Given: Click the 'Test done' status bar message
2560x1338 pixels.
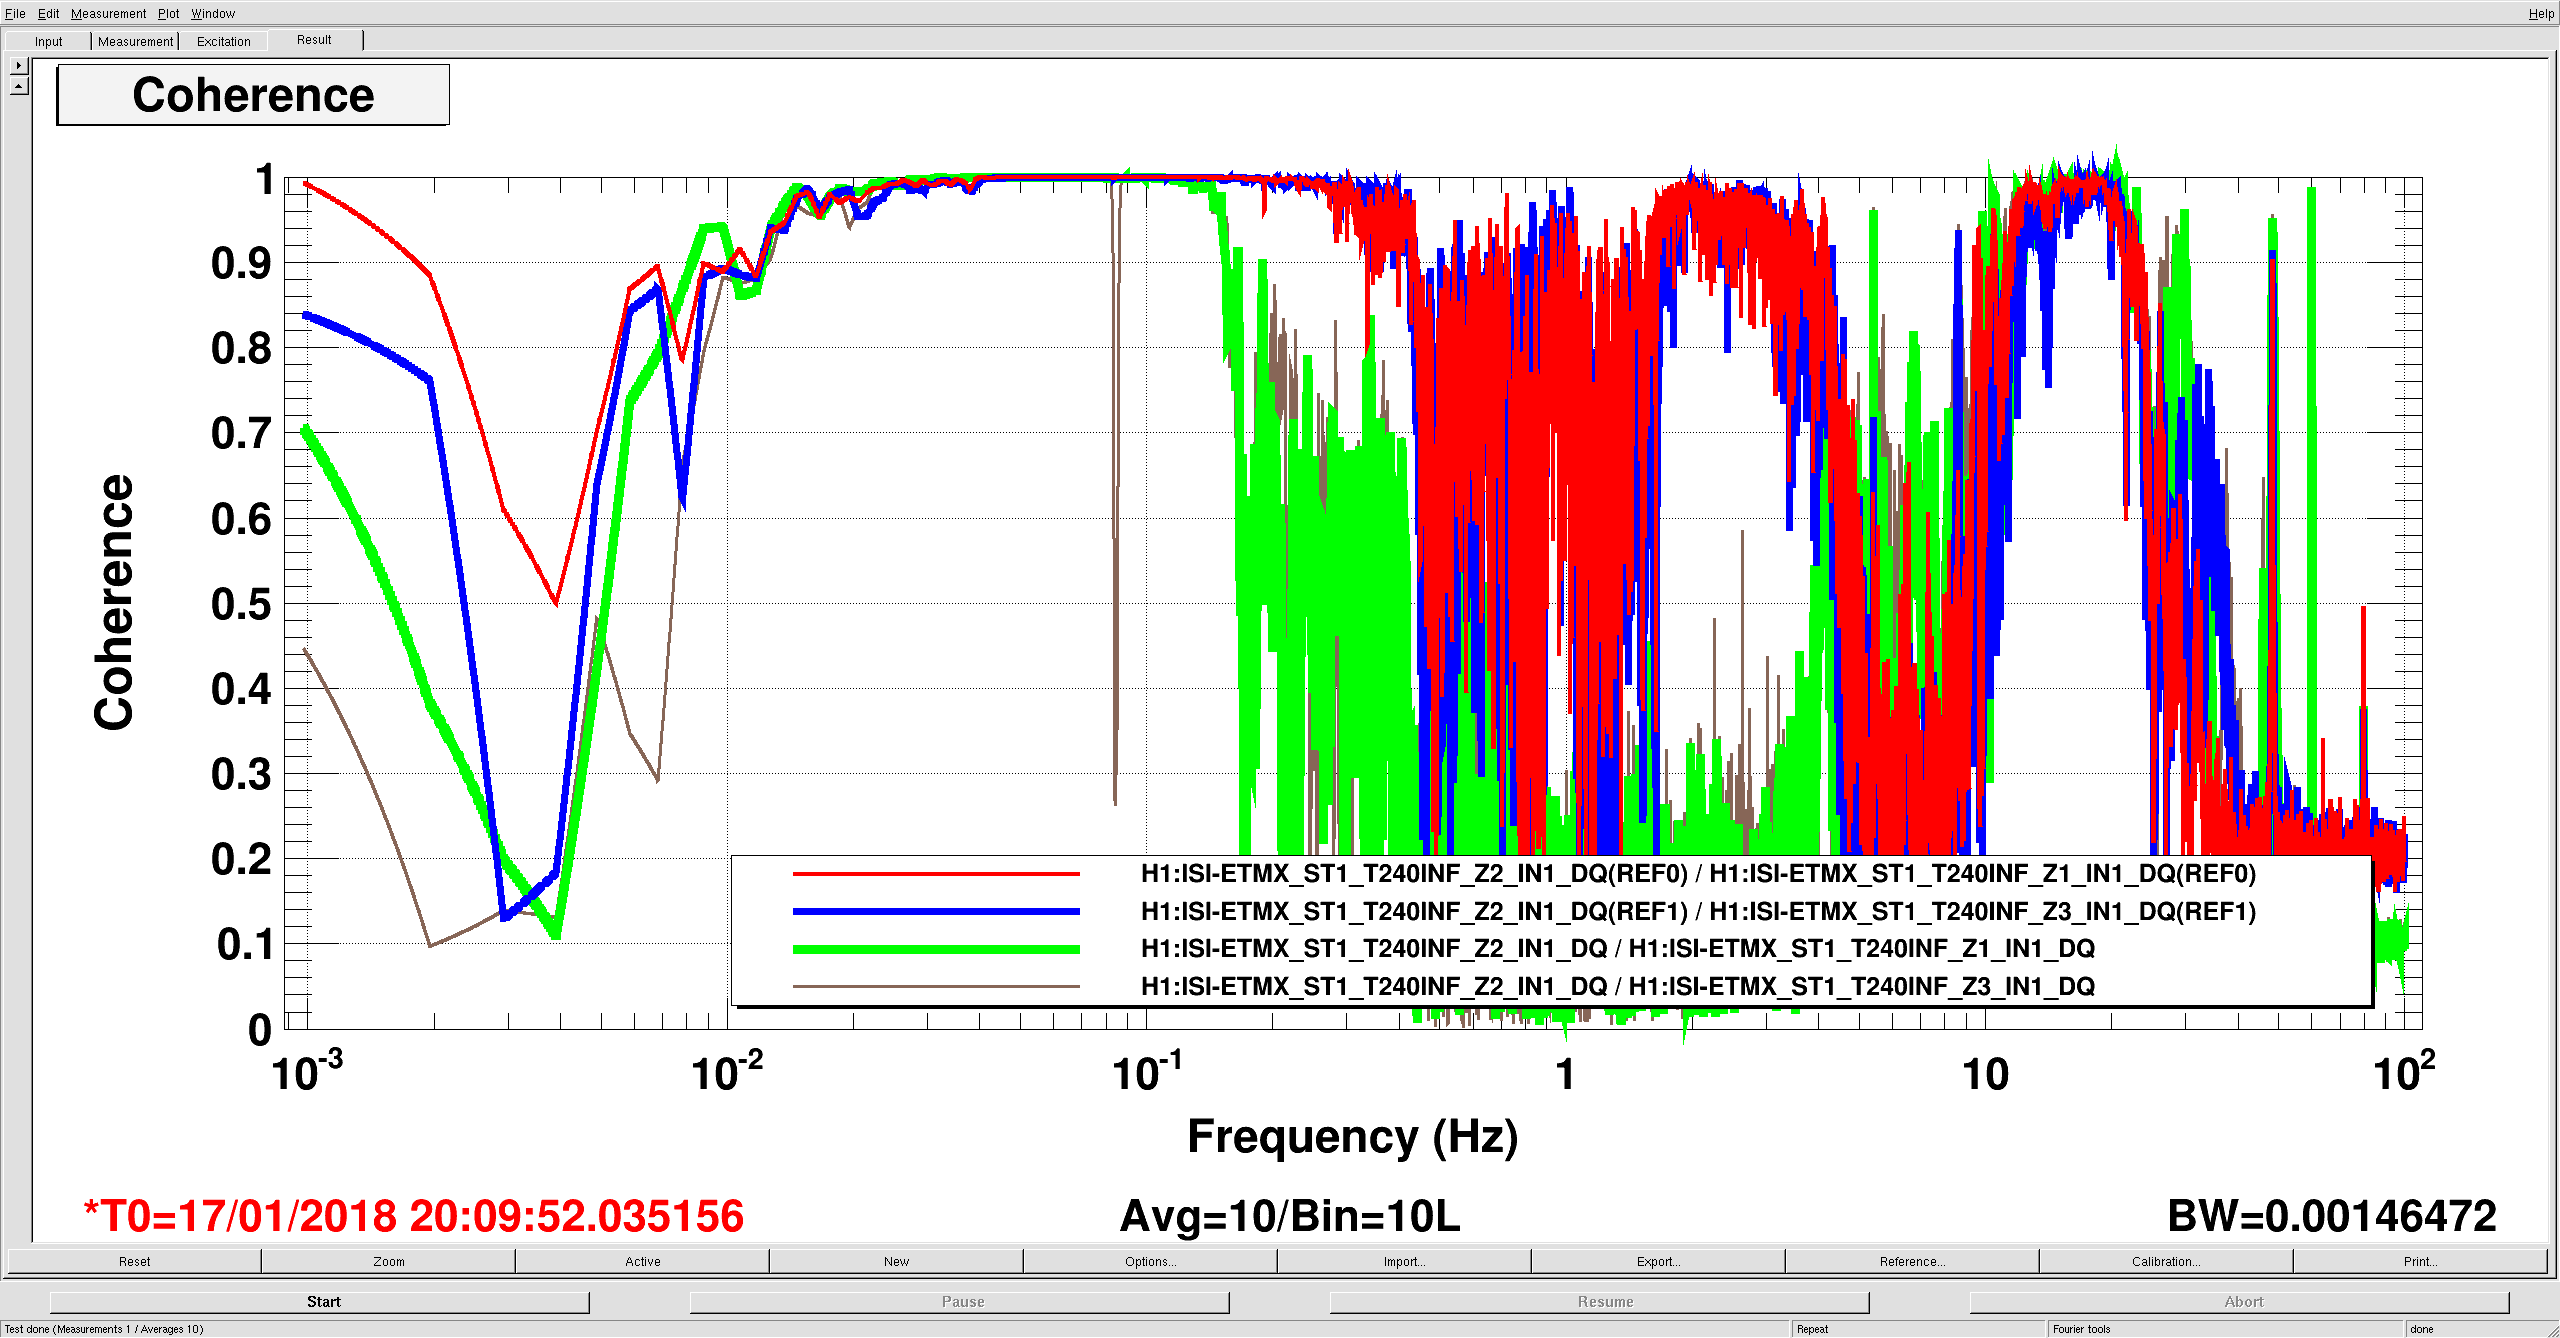Looking at the screenshot, I should tap(104, 1329).
